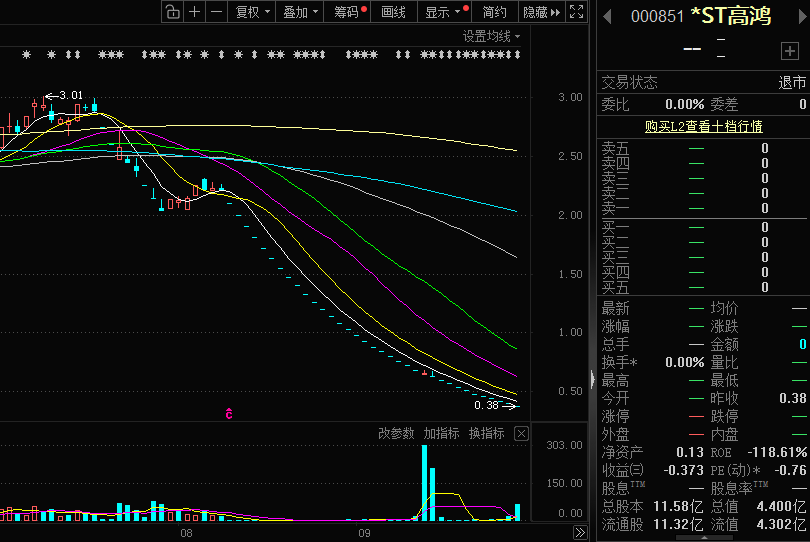Close the volume indicator sub-panel
810x542 pixels.
(521, 433)
